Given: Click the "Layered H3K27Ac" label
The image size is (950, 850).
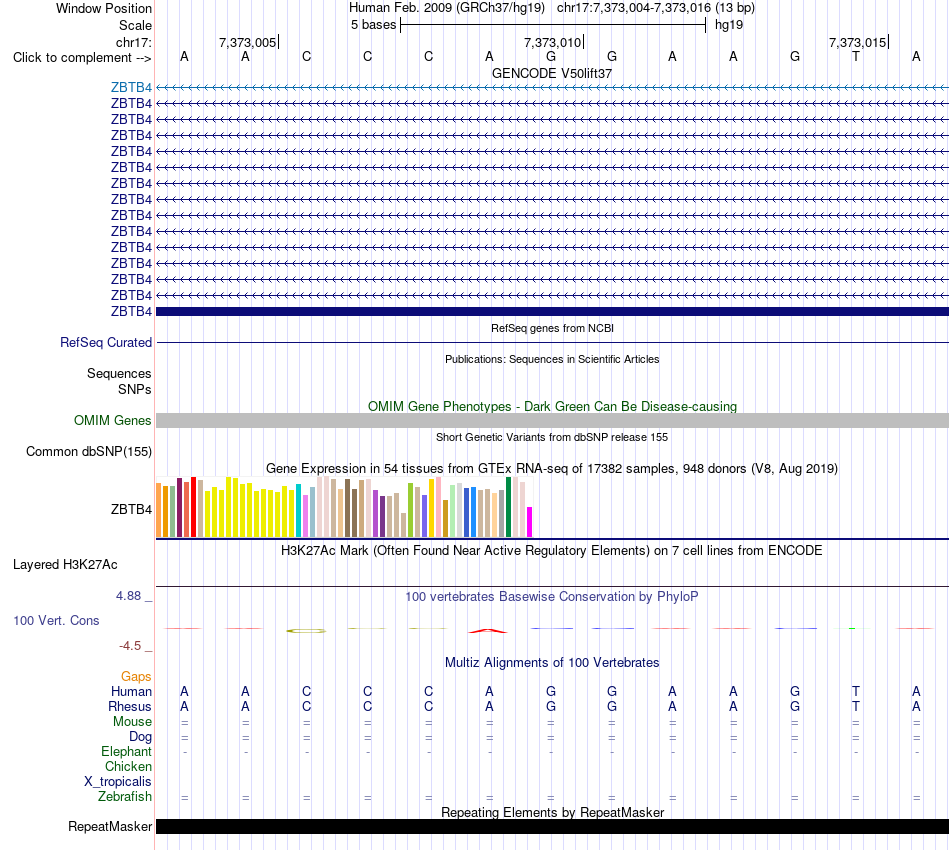Looking at the screenshot, I should pyautogui.click(x=65, y=565).
